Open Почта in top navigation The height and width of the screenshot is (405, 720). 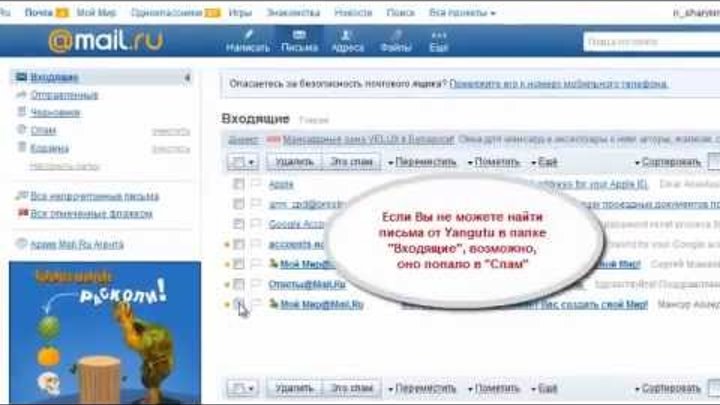[39, 13]
